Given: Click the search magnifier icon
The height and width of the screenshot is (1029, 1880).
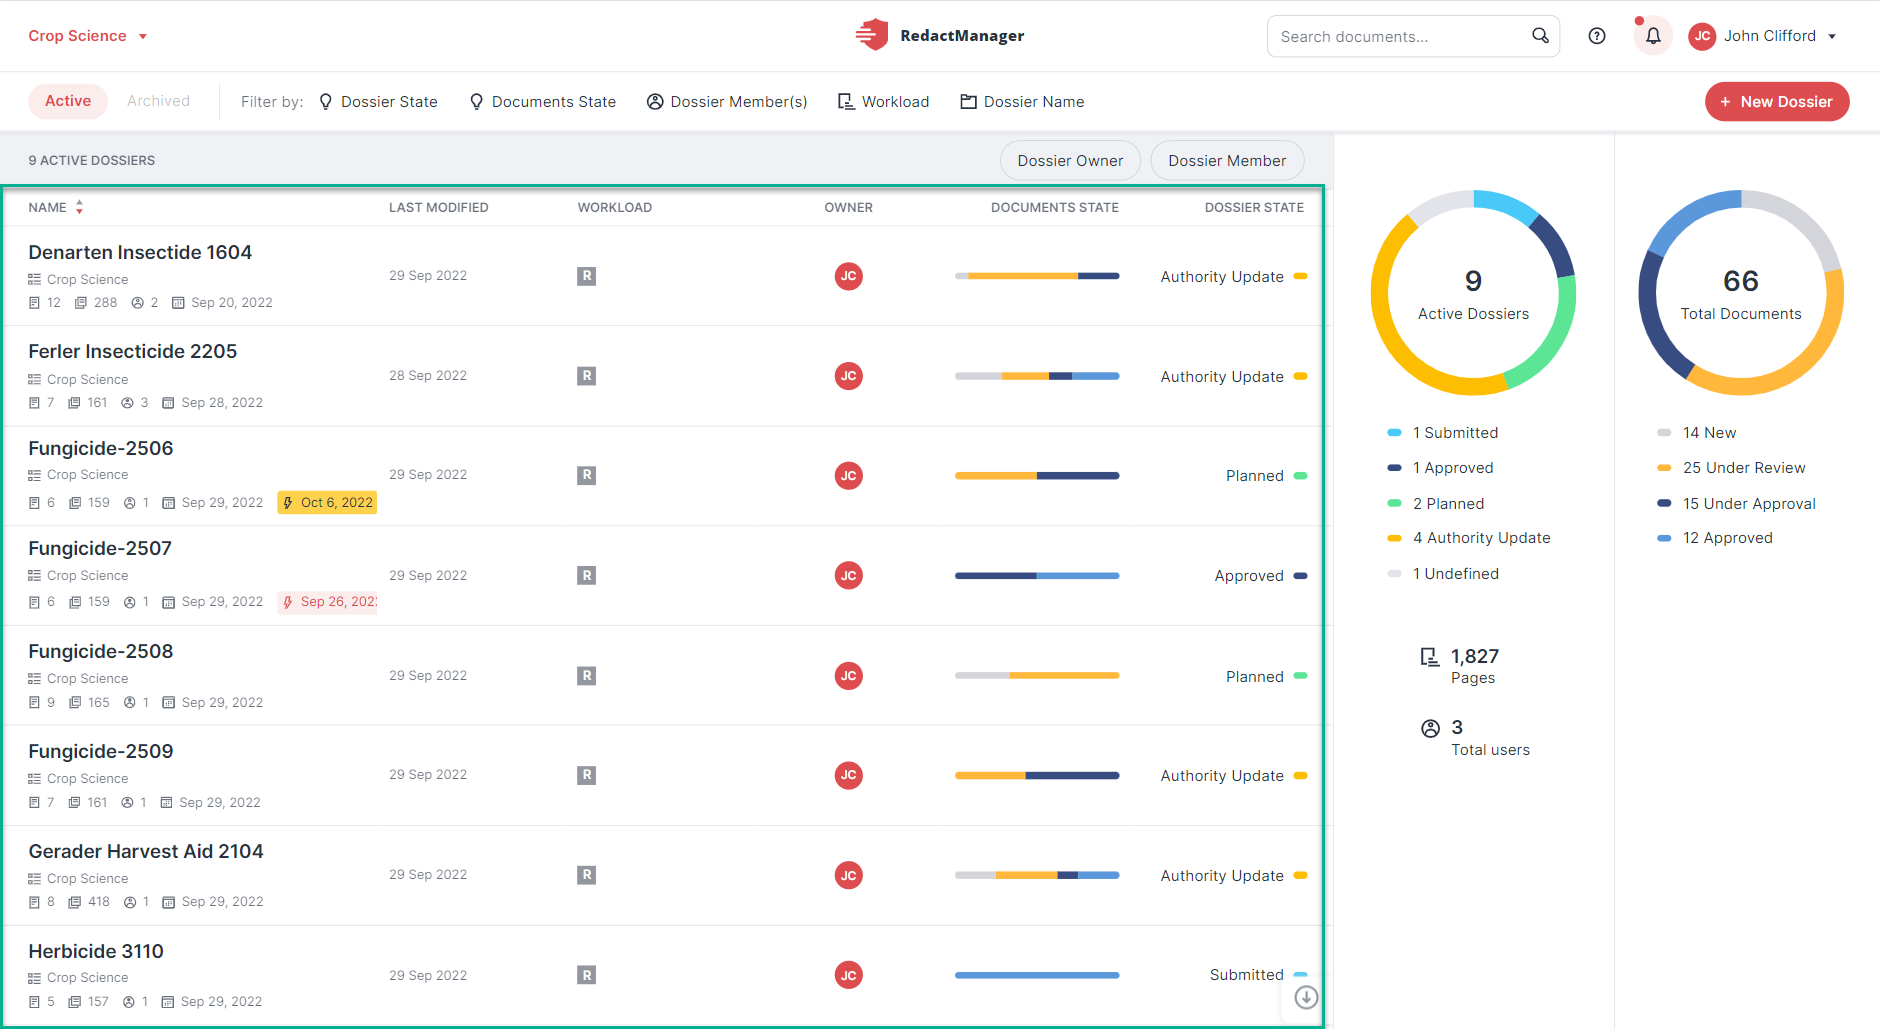Looking at the screenshot, I should (x=1540, y=36).
